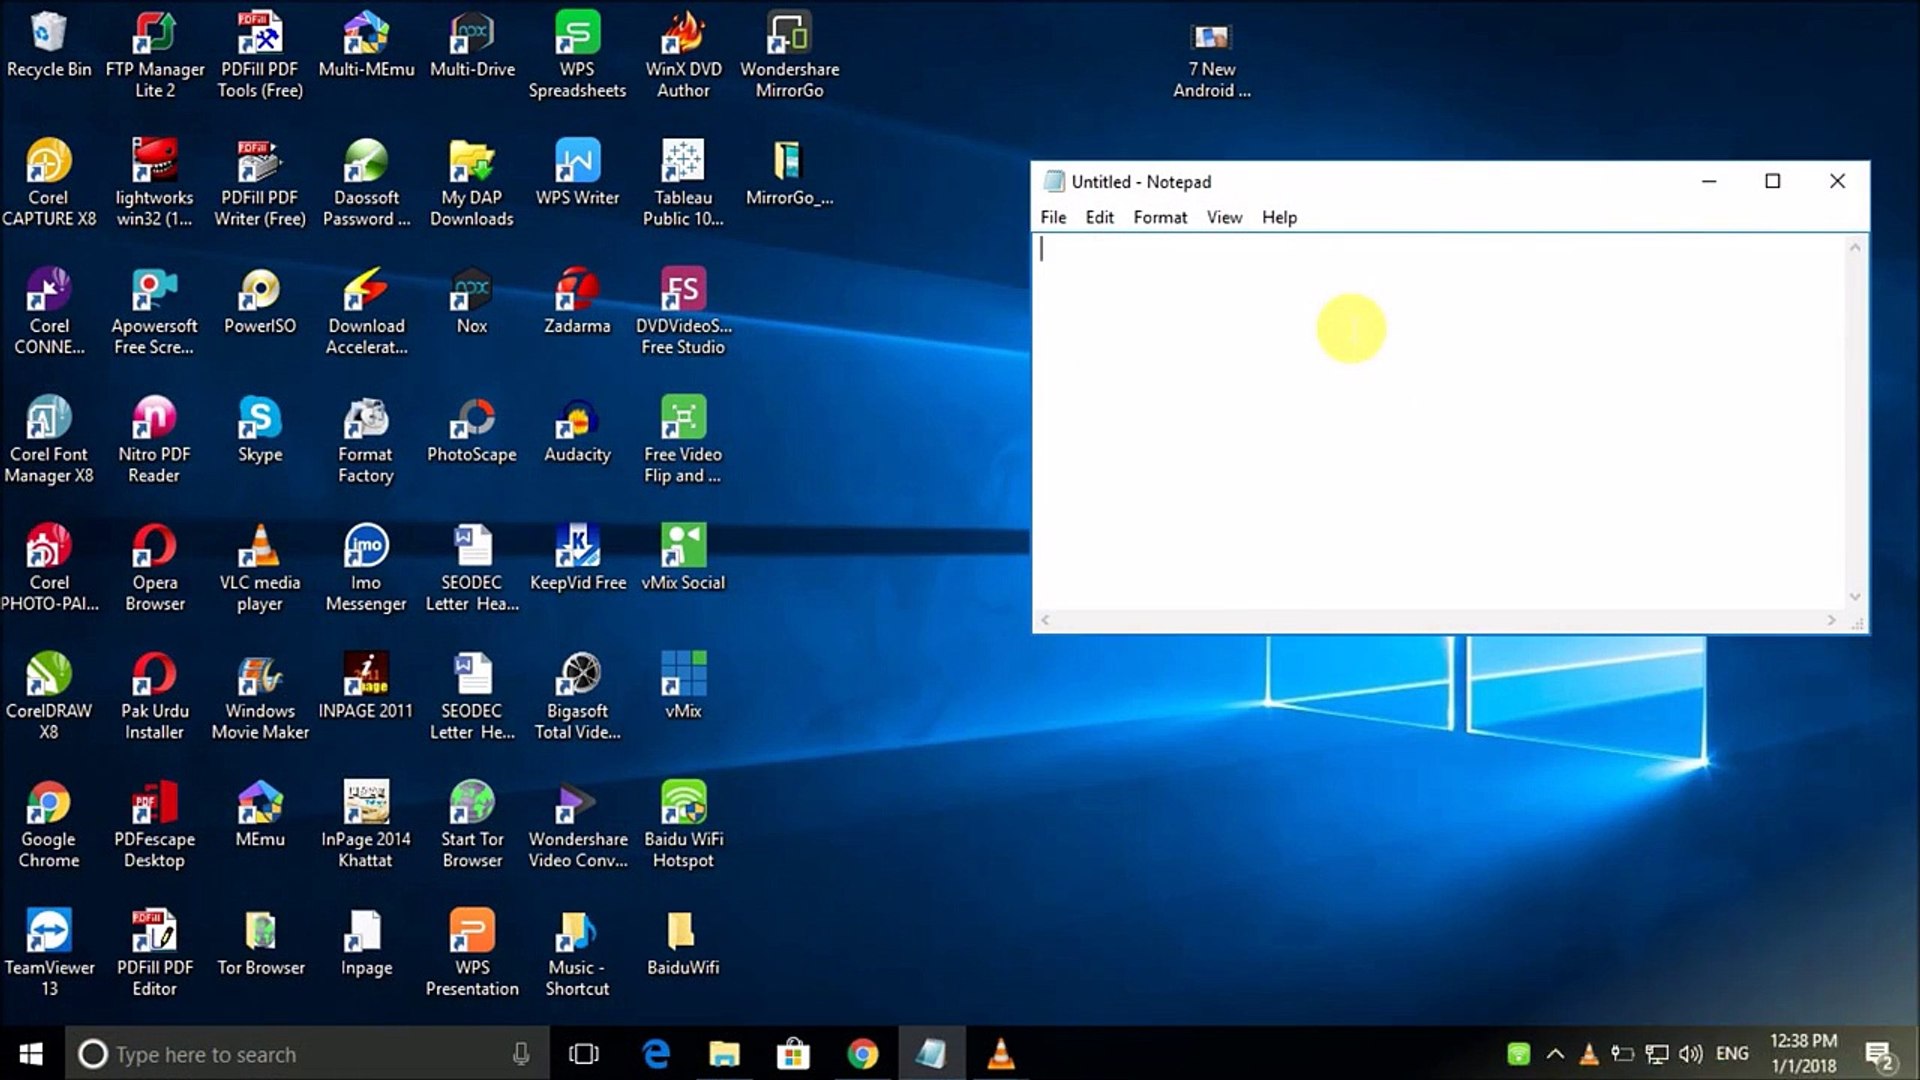
Task: Click the speaker volume icon in the tray
Action: [1690, 1054]
